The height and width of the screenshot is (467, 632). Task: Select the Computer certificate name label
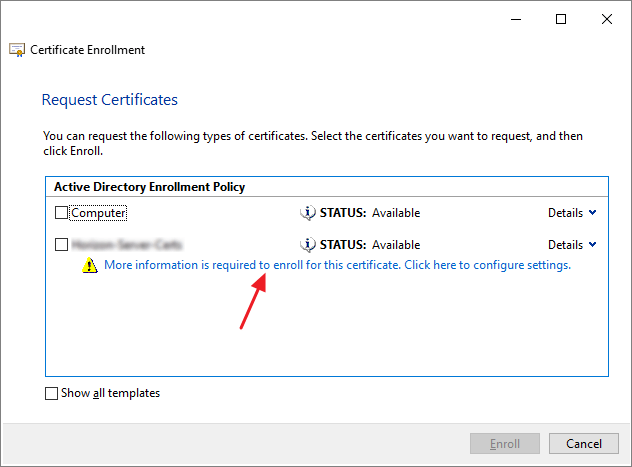click(98, 213)
